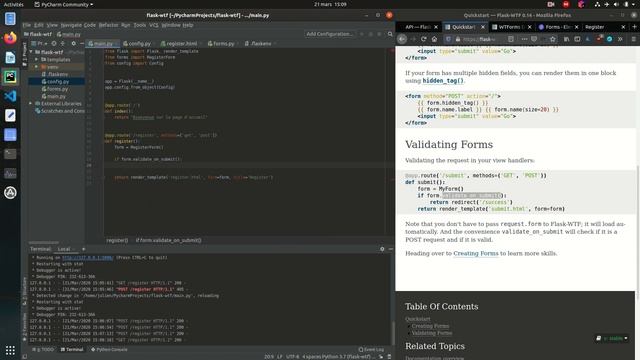
Task: Open Add Configuration dropdown
Action: (x=330, y=34)
